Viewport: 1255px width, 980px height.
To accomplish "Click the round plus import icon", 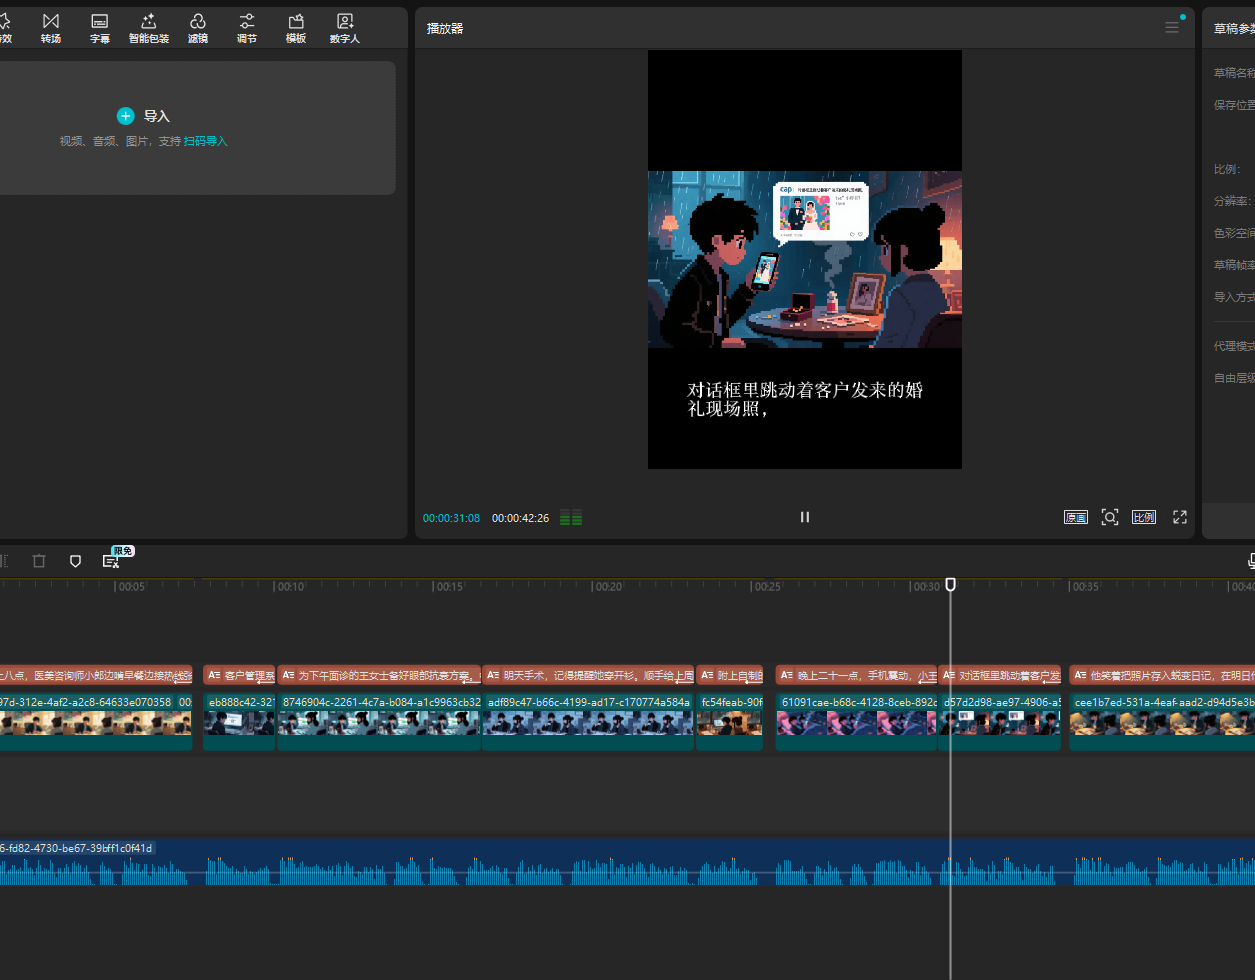I will pos(125,116).
